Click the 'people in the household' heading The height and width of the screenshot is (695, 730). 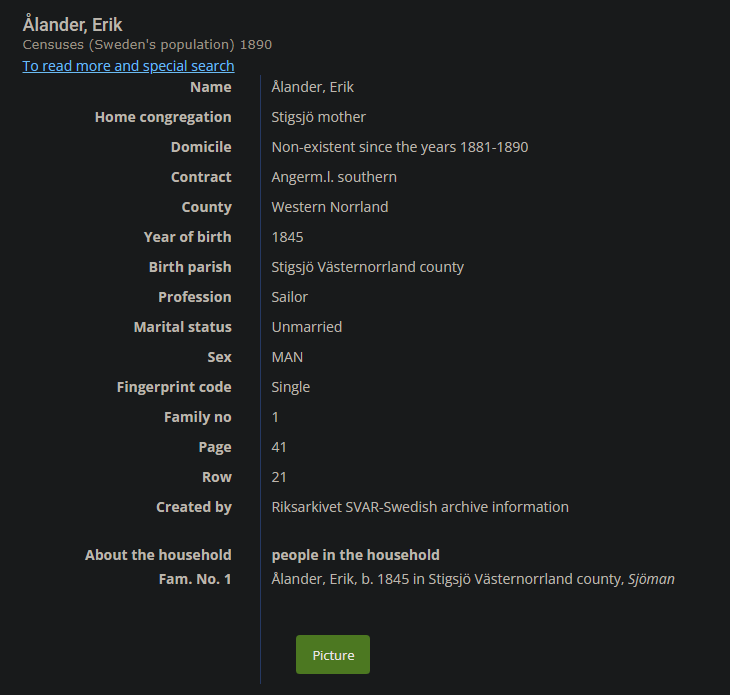coord(356,555)
